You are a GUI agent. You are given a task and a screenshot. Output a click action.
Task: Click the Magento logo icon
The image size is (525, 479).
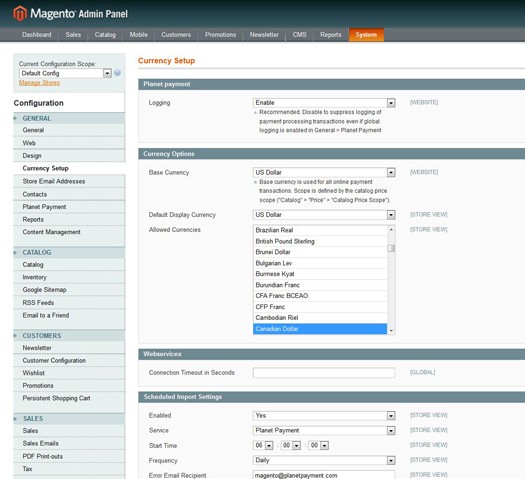pos(20,13)
